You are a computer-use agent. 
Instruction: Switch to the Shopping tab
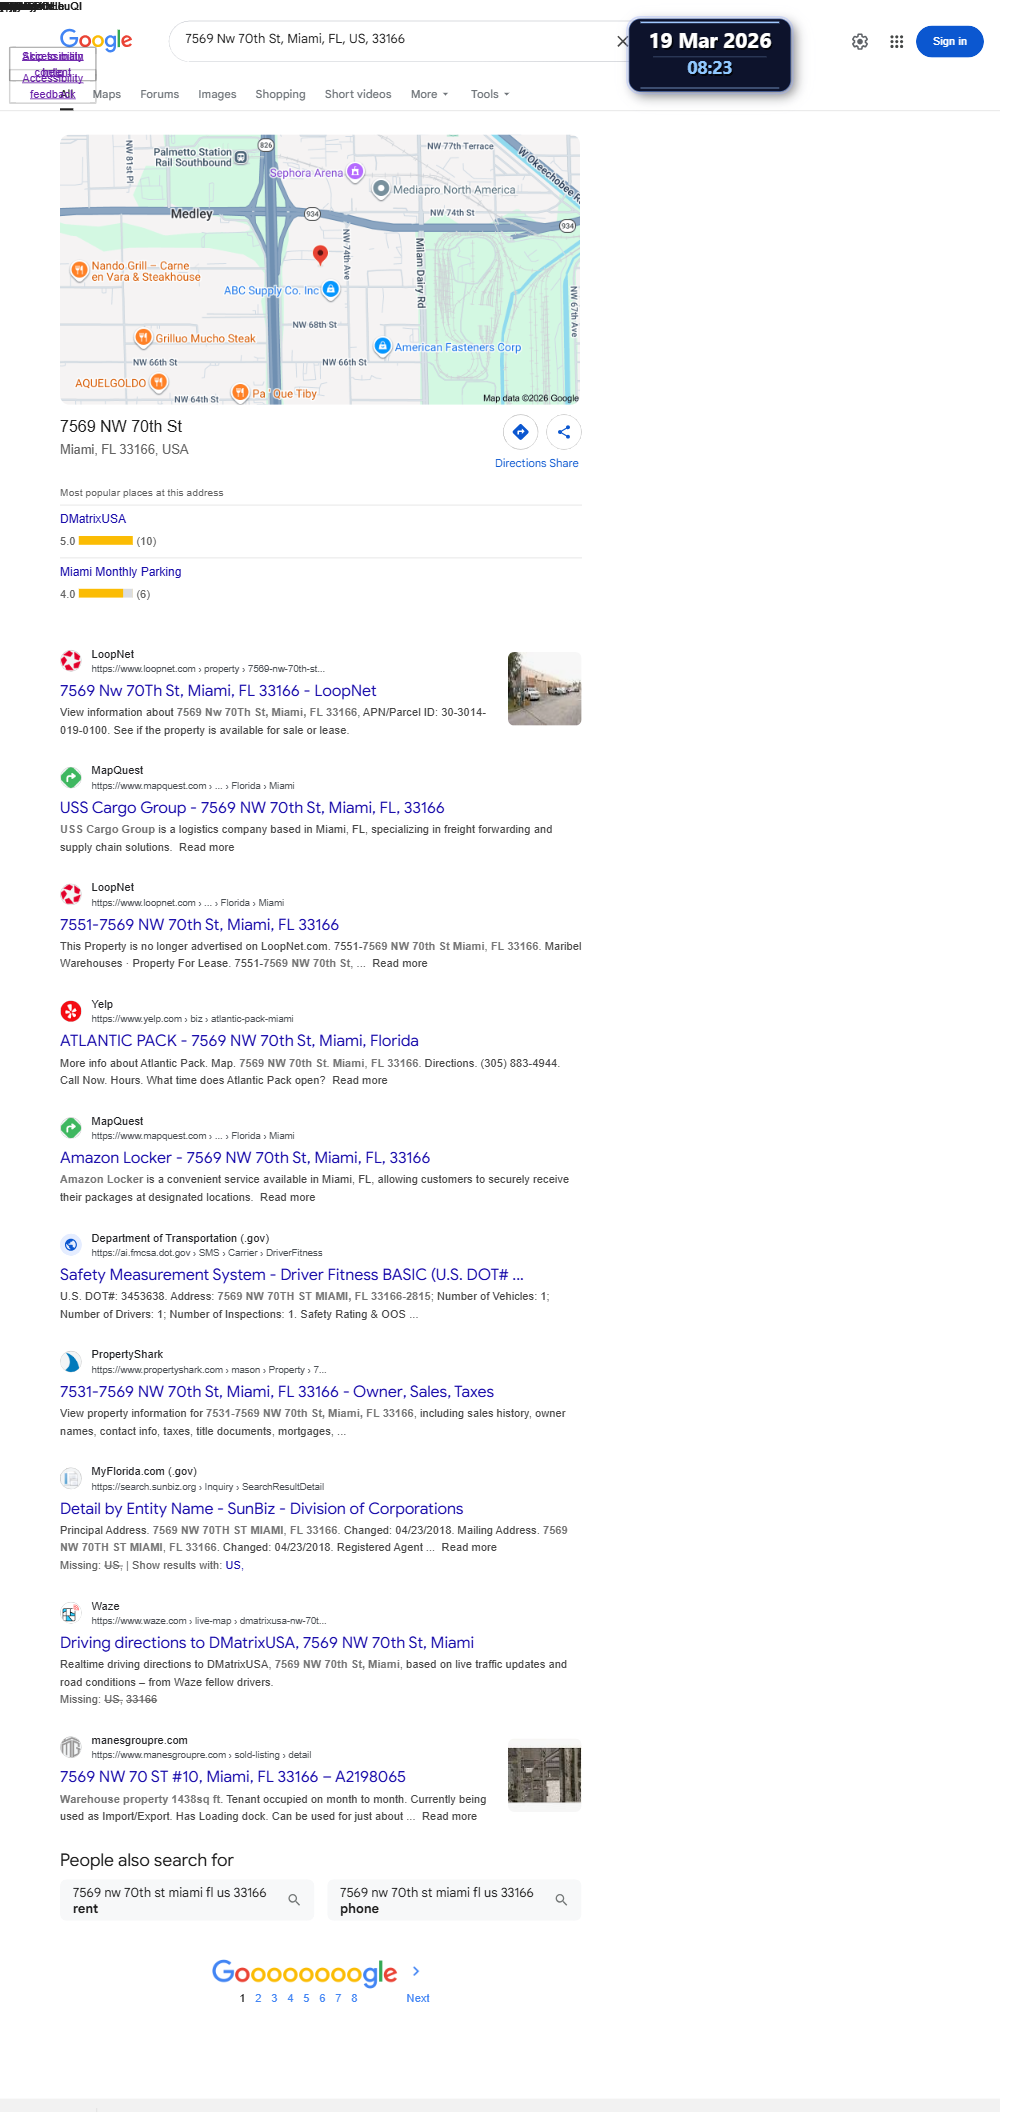[280, 94]
